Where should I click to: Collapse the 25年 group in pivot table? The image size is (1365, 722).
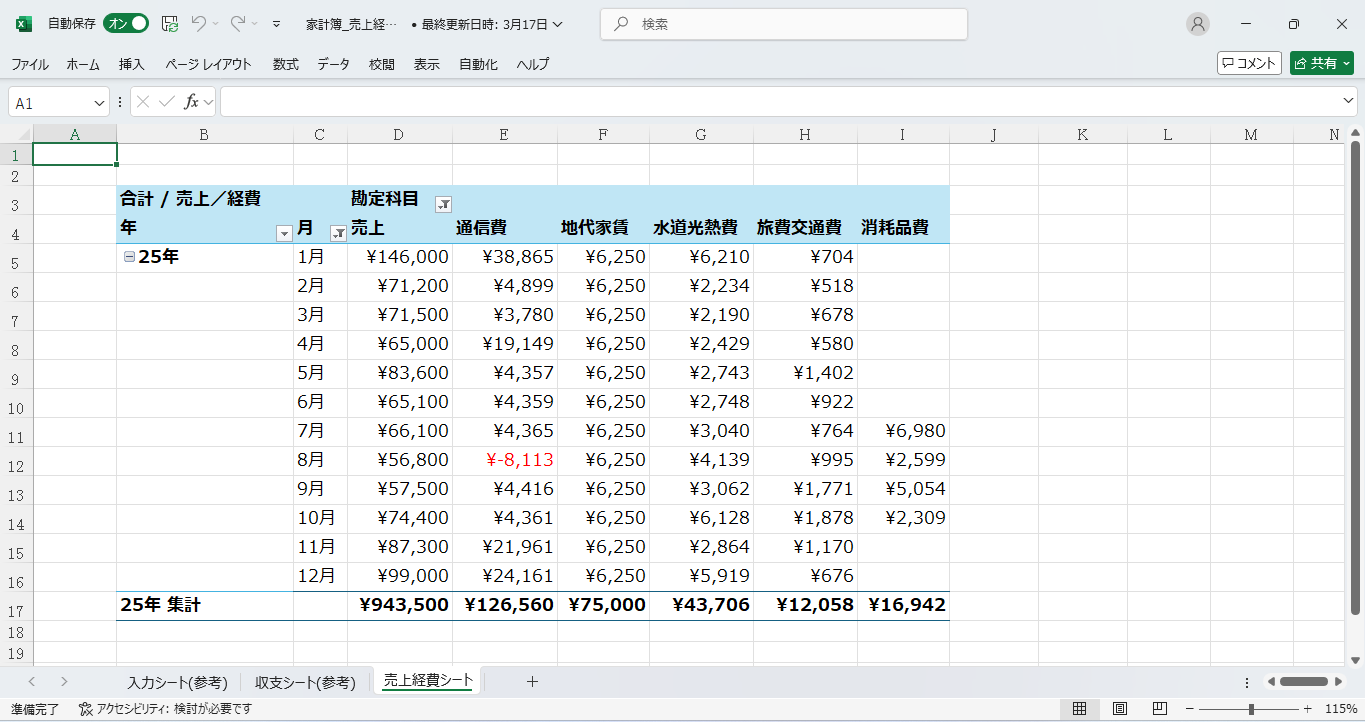[129, 257]
